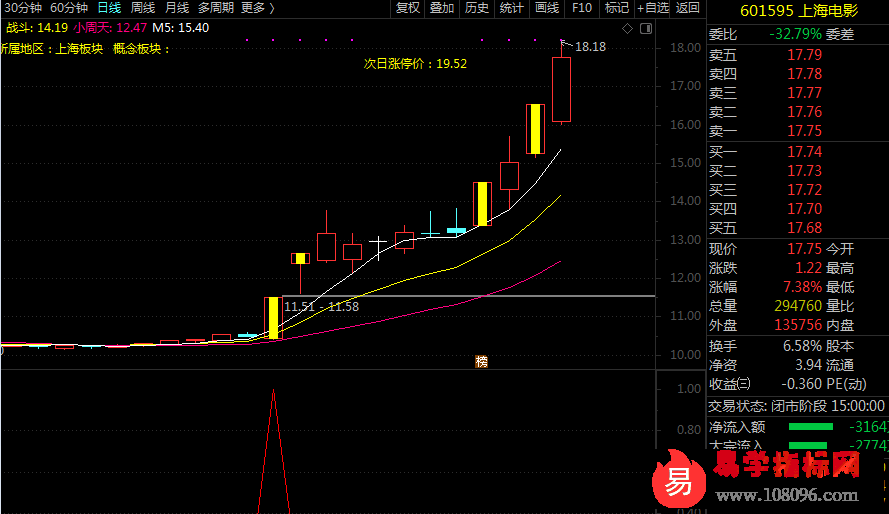Click the 返回 back button
Screen dimensions: 889x514
(687, 8)
